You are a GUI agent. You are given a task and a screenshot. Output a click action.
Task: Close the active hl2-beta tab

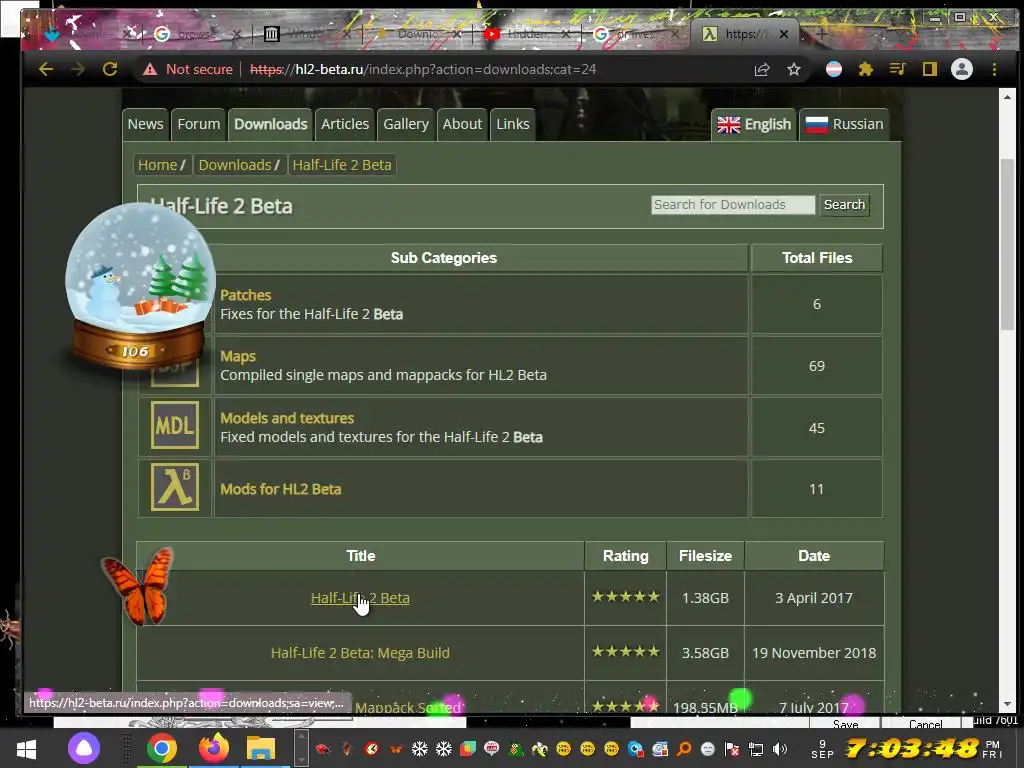pyautogui.click(x=784, y=34)
